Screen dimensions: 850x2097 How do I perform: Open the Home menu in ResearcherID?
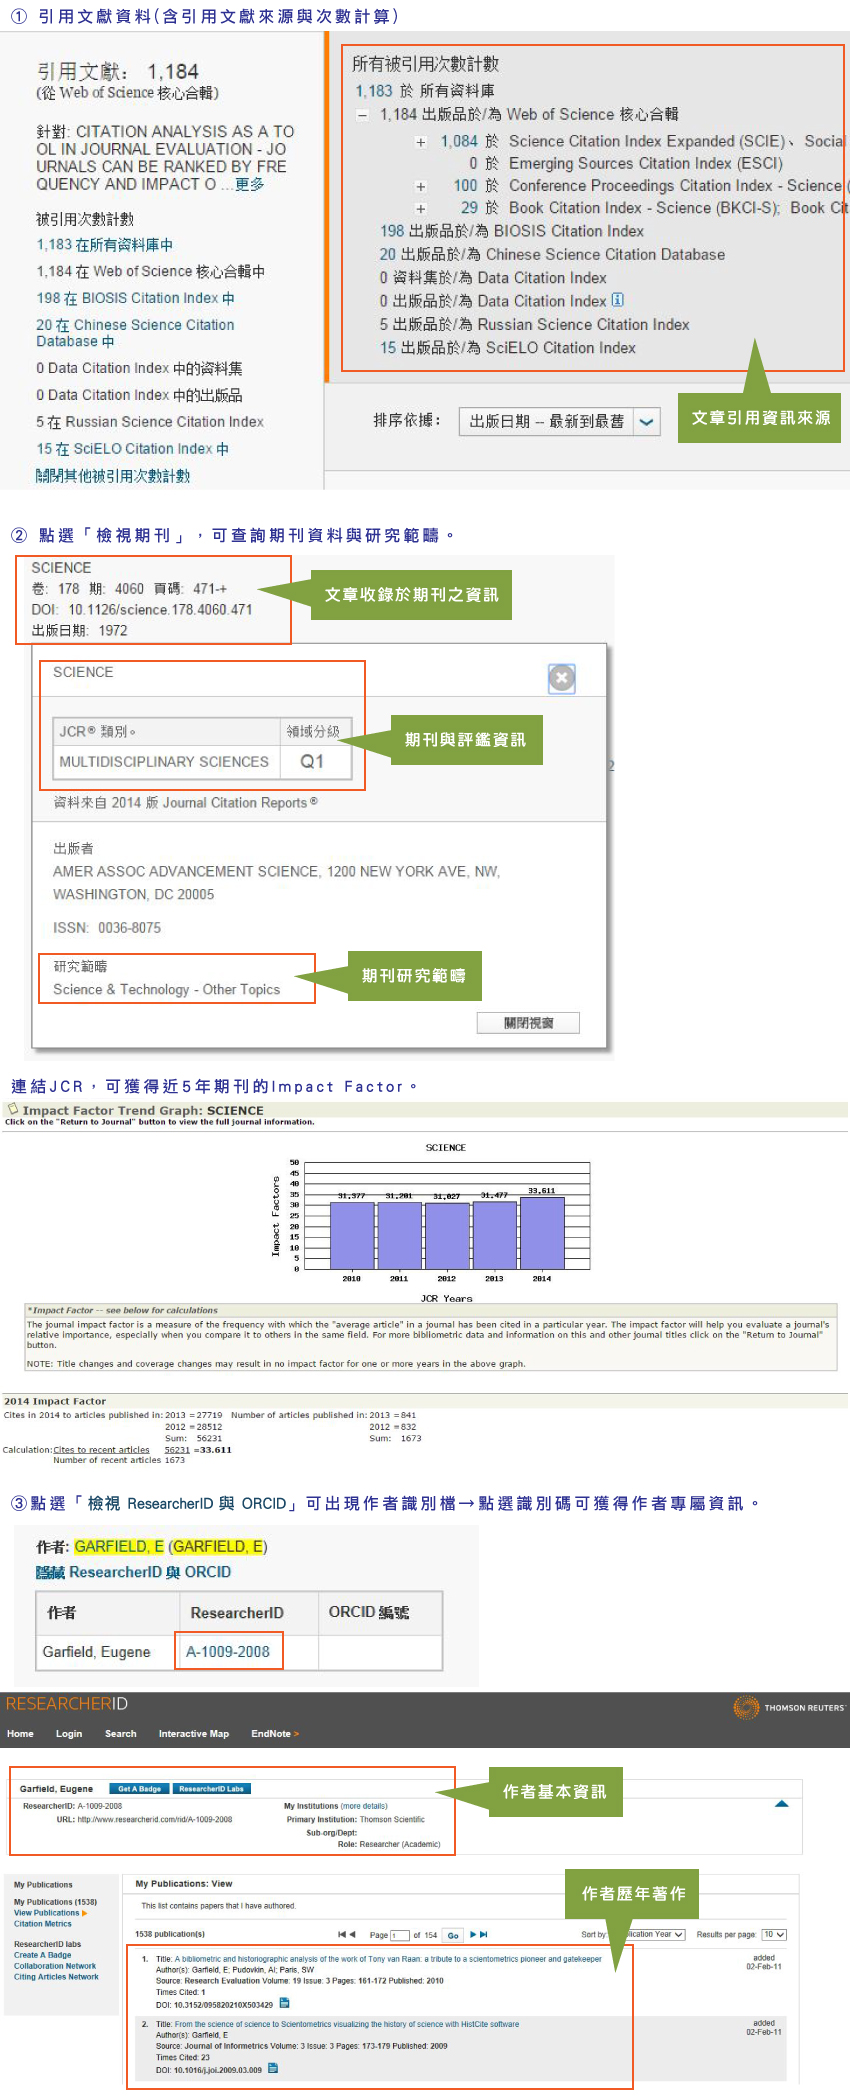(x=20, y=1734)
